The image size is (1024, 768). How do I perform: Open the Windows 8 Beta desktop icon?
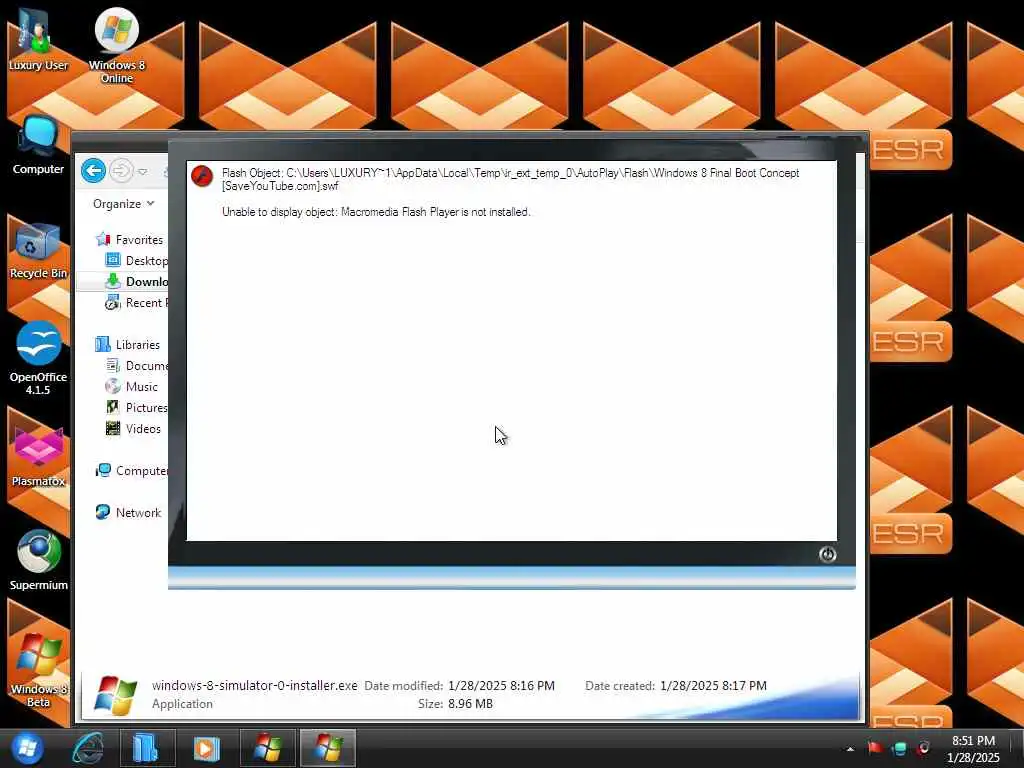coord(38,670)
